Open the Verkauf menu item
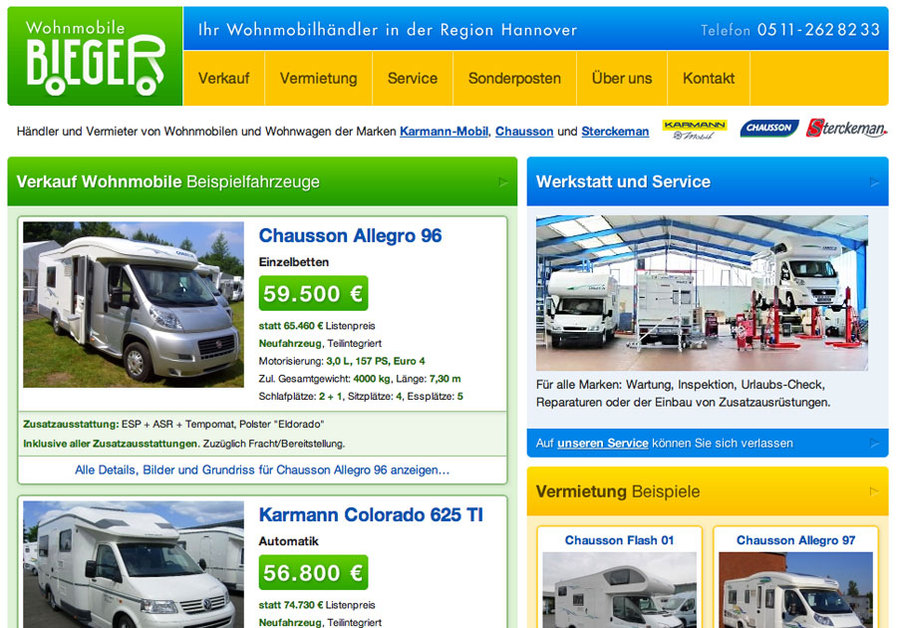The width and height of the screenshot is (897, 628). [x=224, y=78]
